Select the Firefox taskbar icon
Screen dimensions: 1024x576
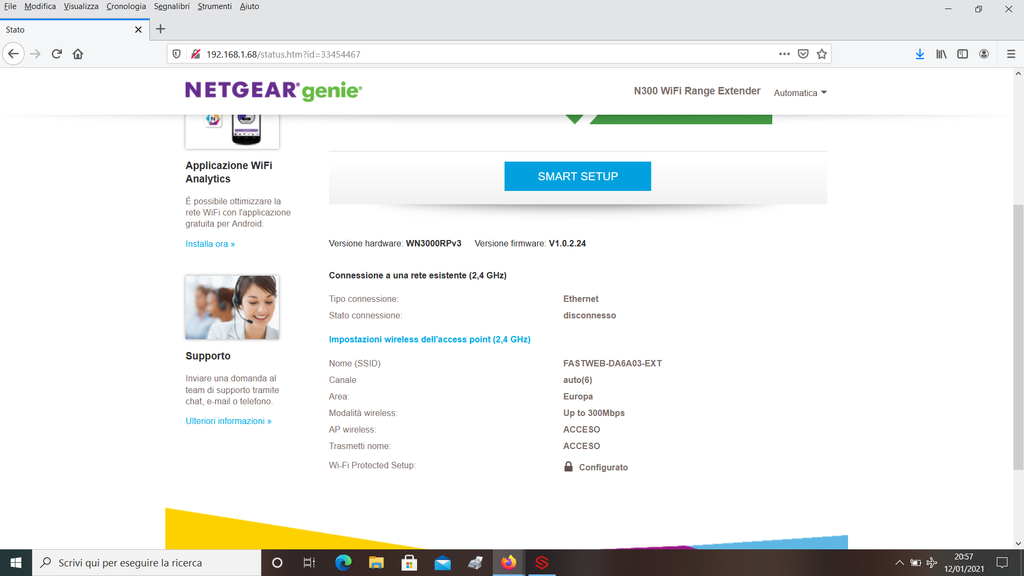point(508,562)
